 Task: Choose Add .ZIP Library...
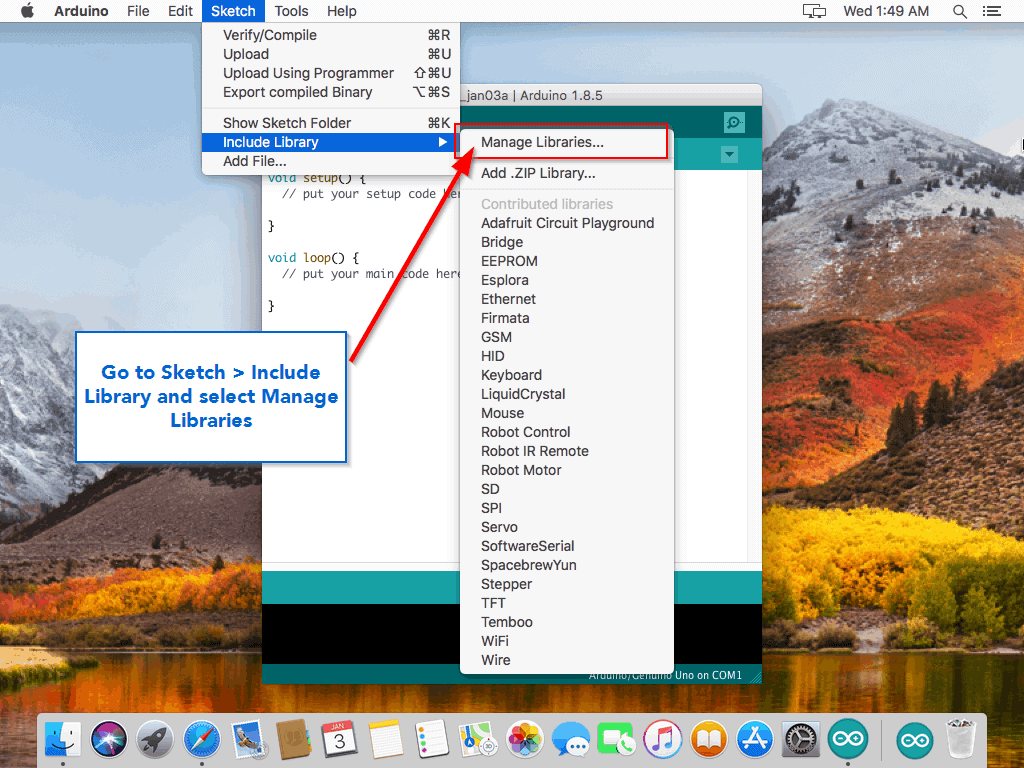click(567, 173)
